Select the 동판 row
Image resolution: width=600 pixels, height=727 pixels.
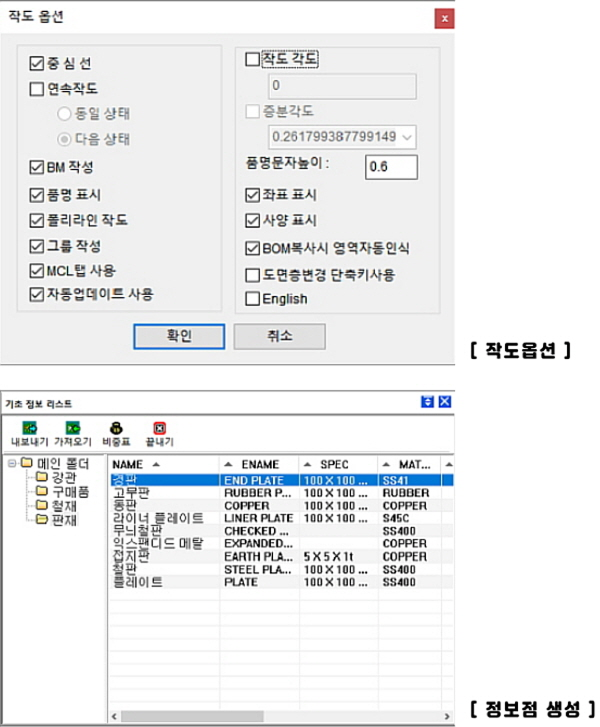click(281, 505)
